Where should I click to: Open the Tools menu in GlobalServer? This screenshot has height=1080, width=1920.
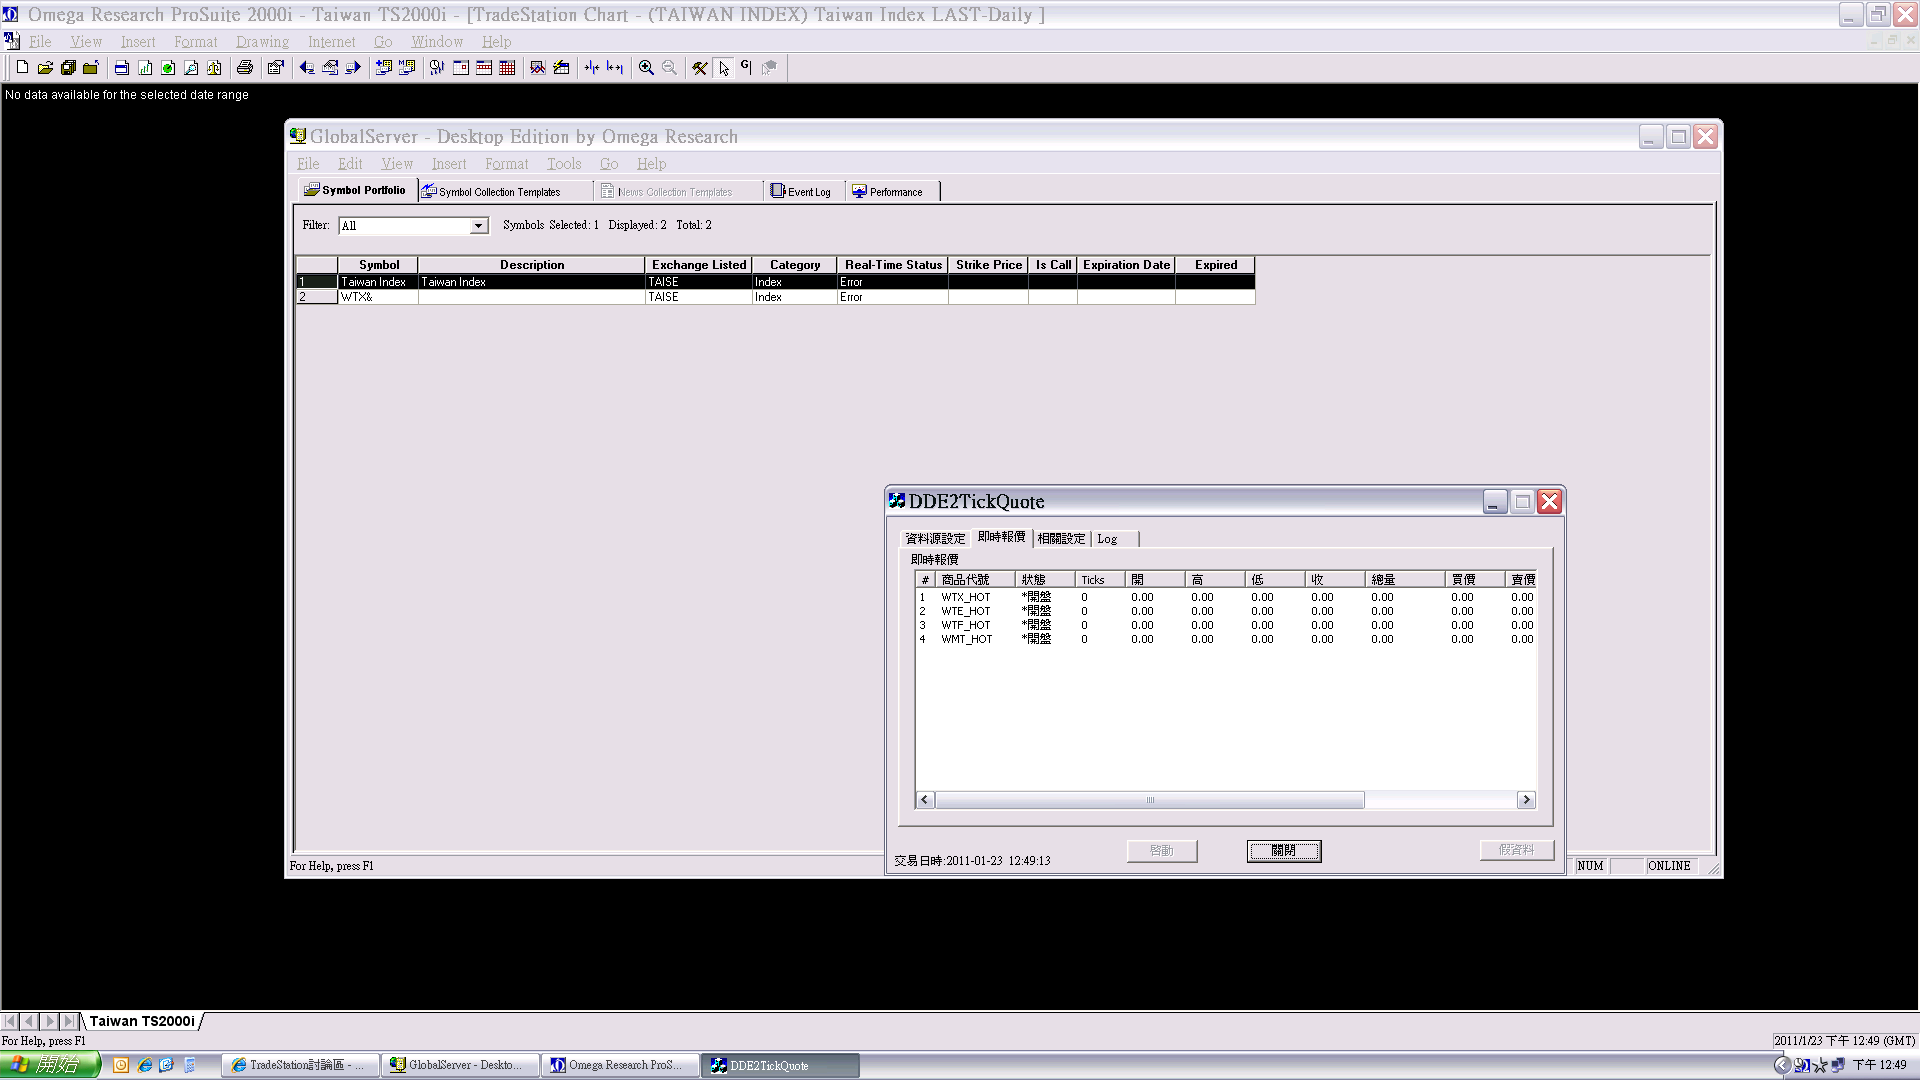564,164
